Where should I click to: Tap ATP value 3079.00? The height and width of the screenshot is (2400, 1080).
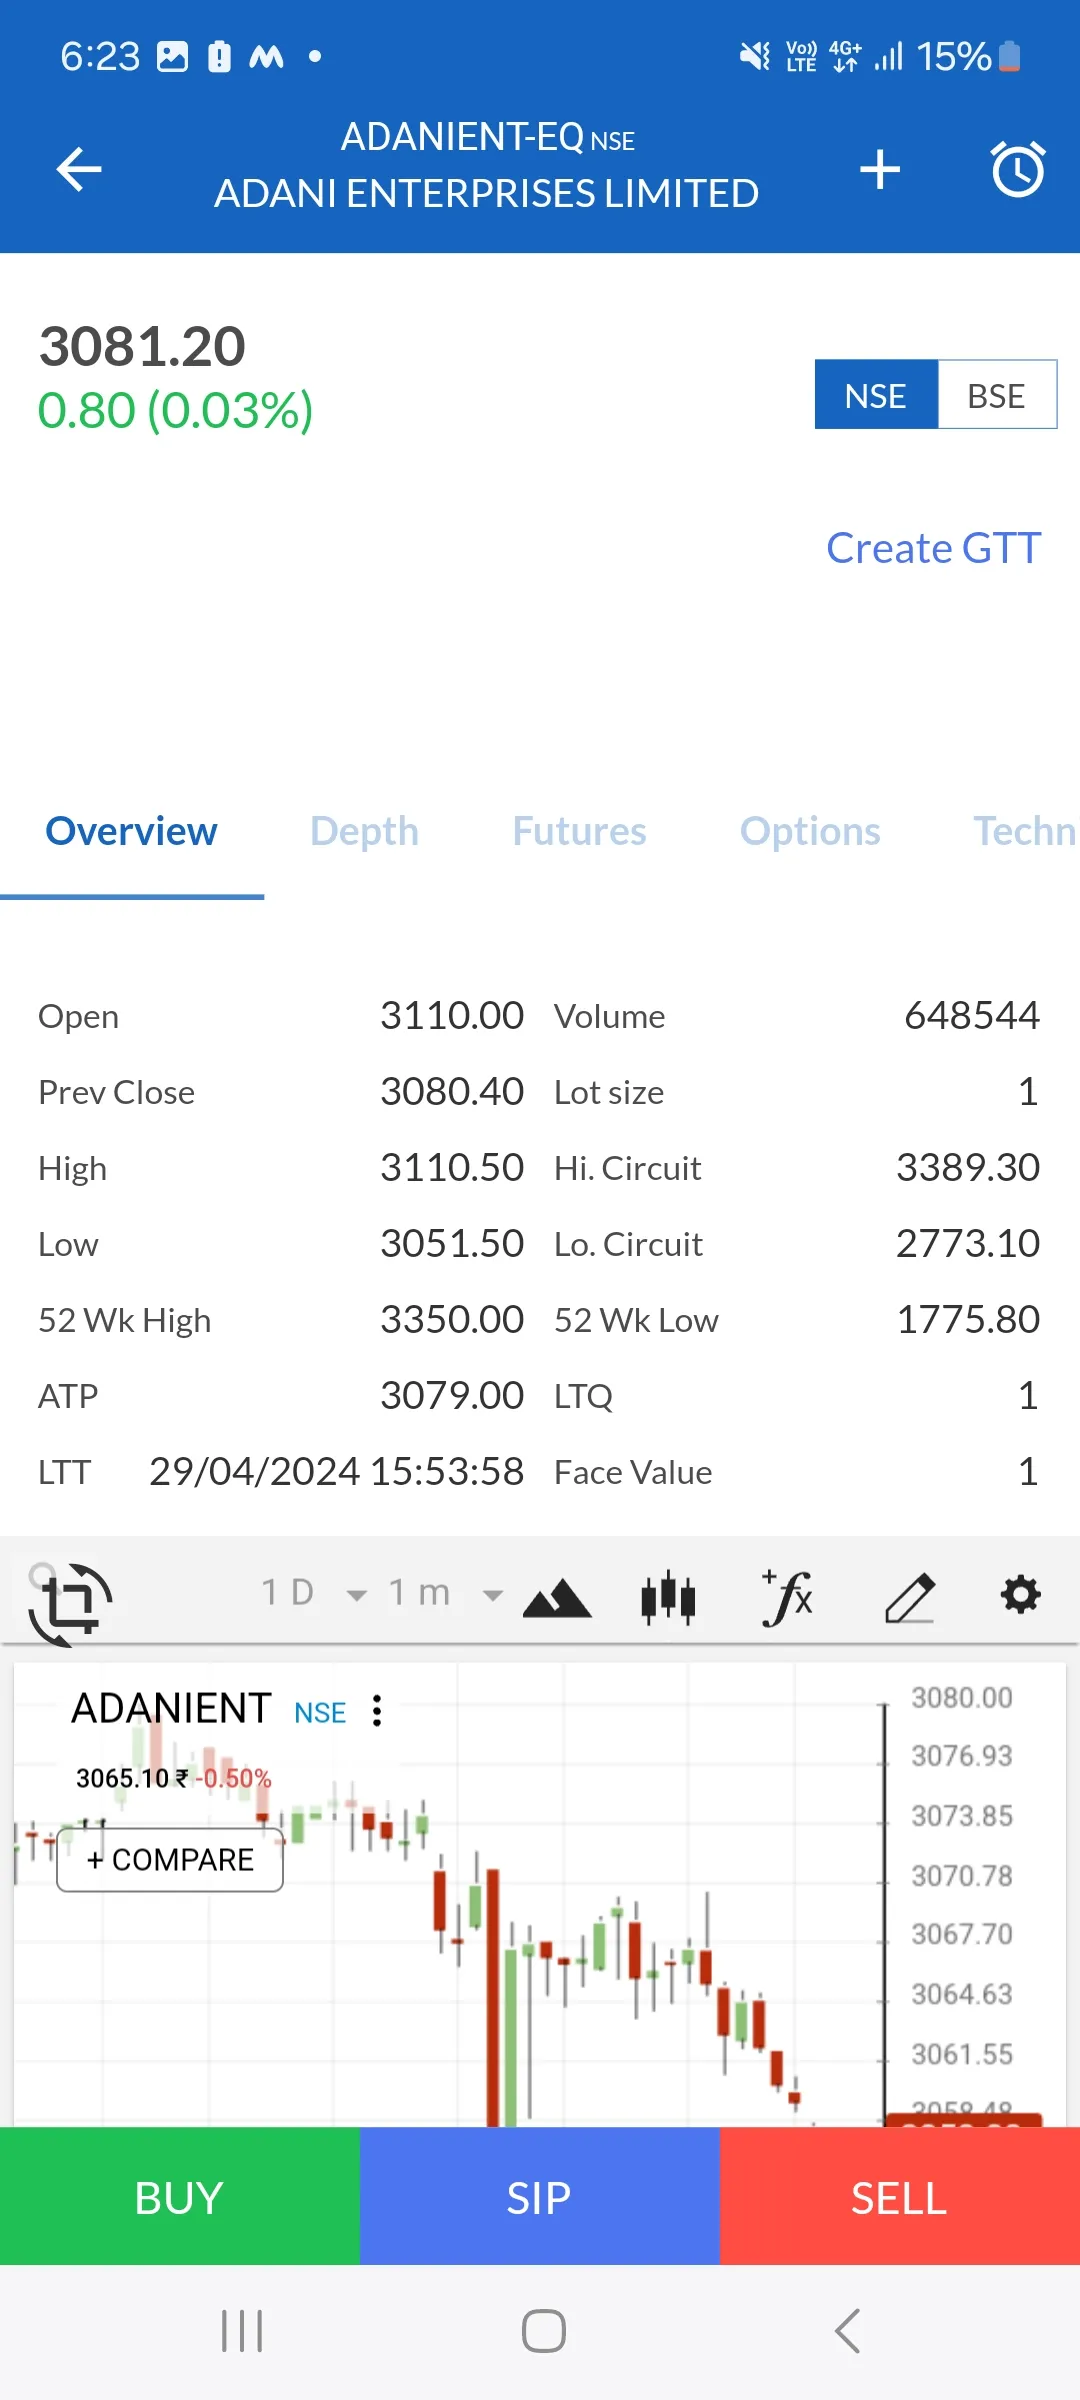point(452,1396)
